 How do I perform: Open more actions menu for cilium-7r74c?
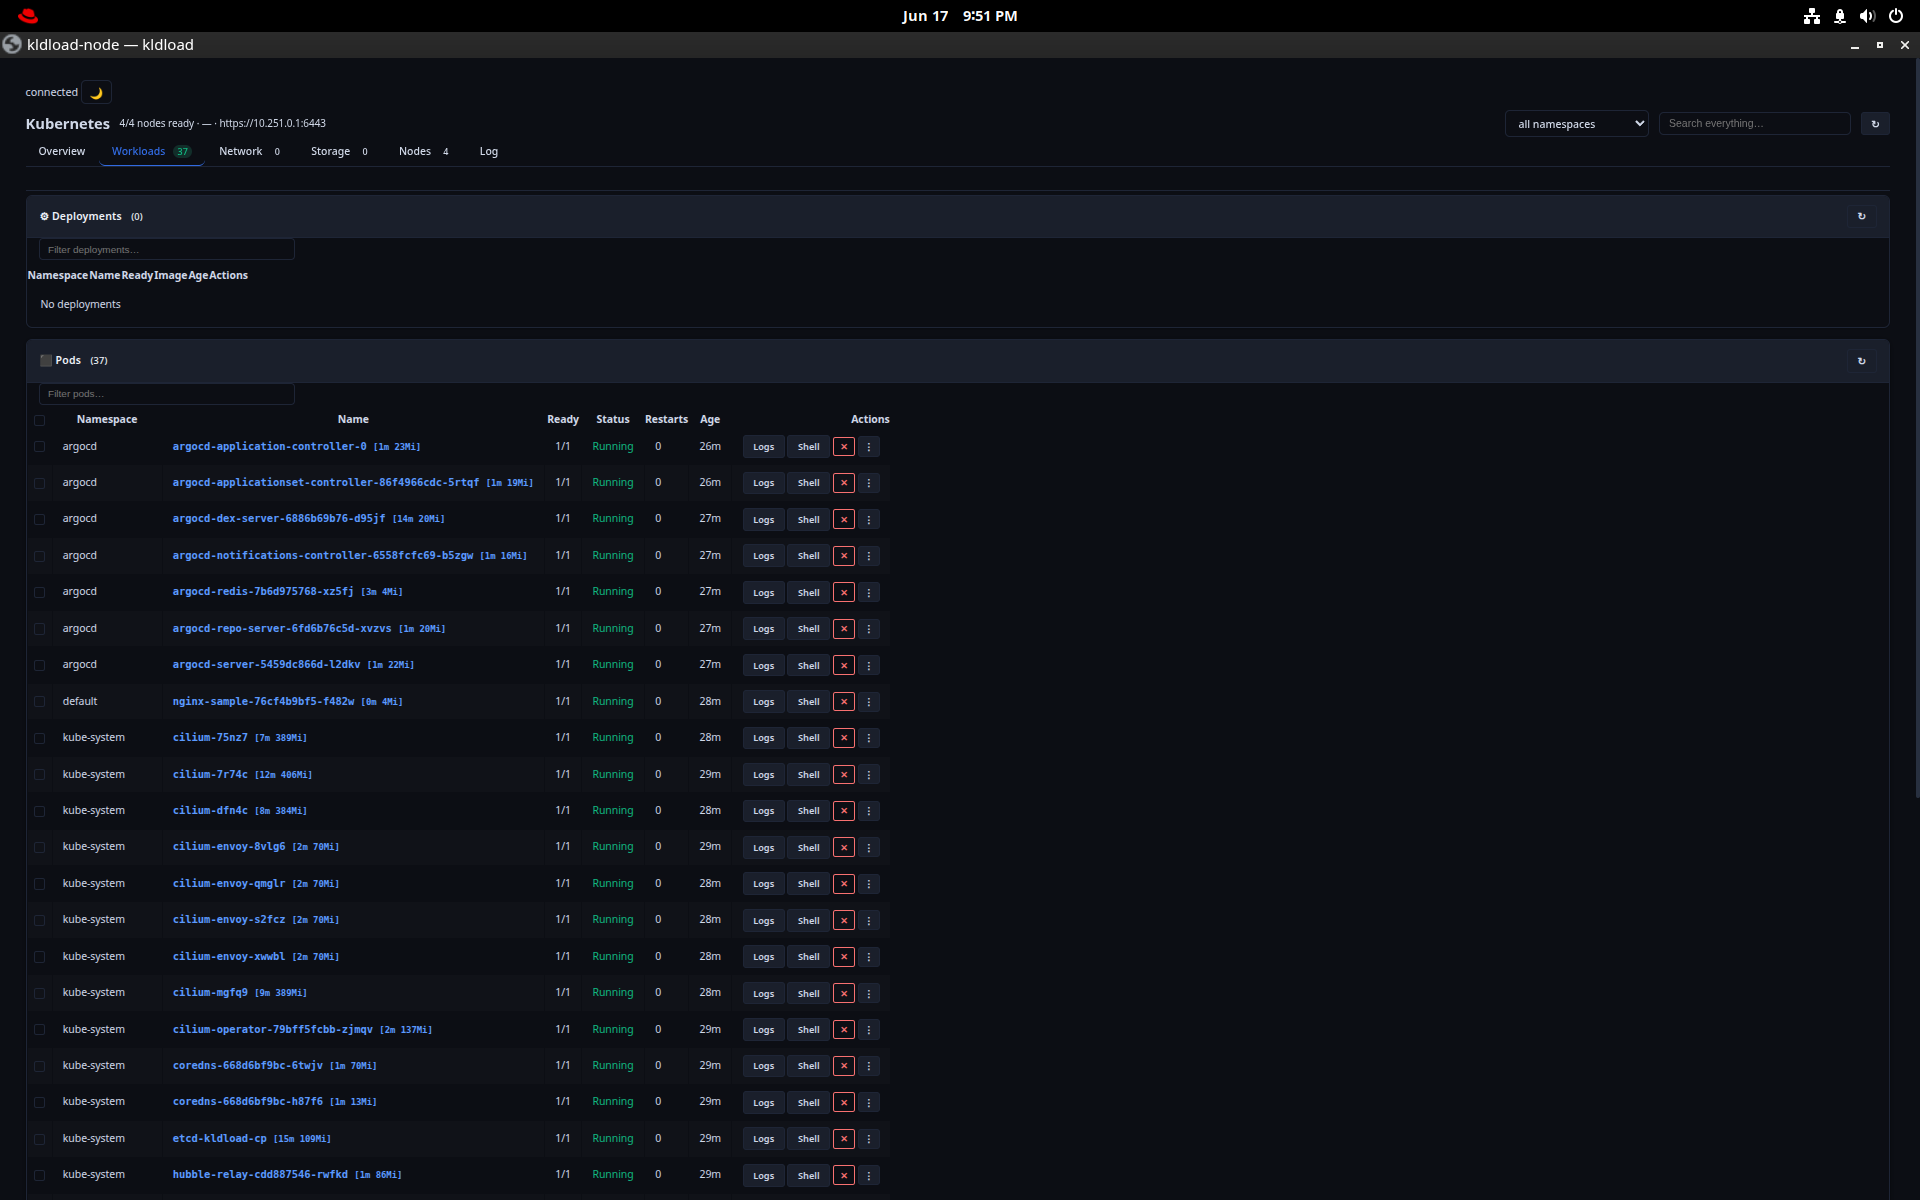[x=869, y=775]
